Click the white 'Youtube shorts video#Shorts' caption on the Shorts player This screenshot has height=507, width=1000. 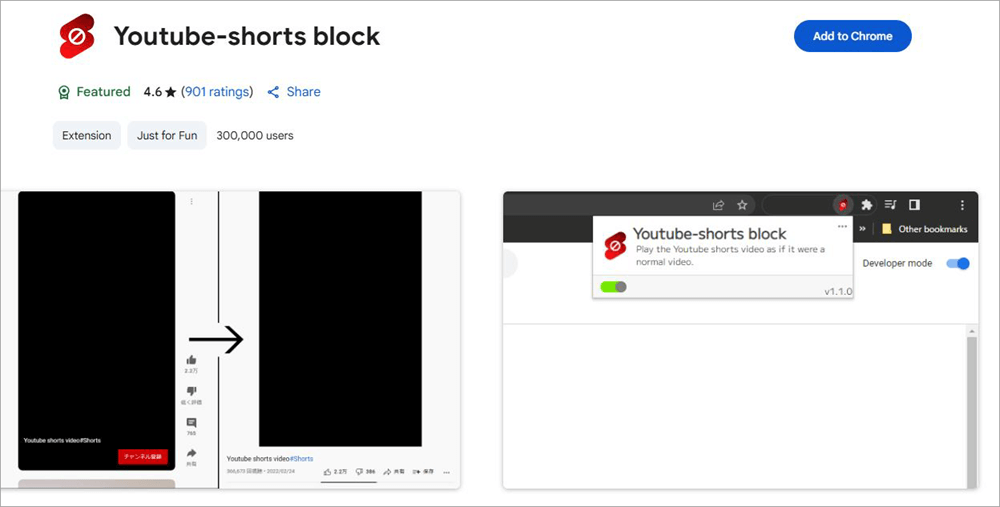(62, 440)
